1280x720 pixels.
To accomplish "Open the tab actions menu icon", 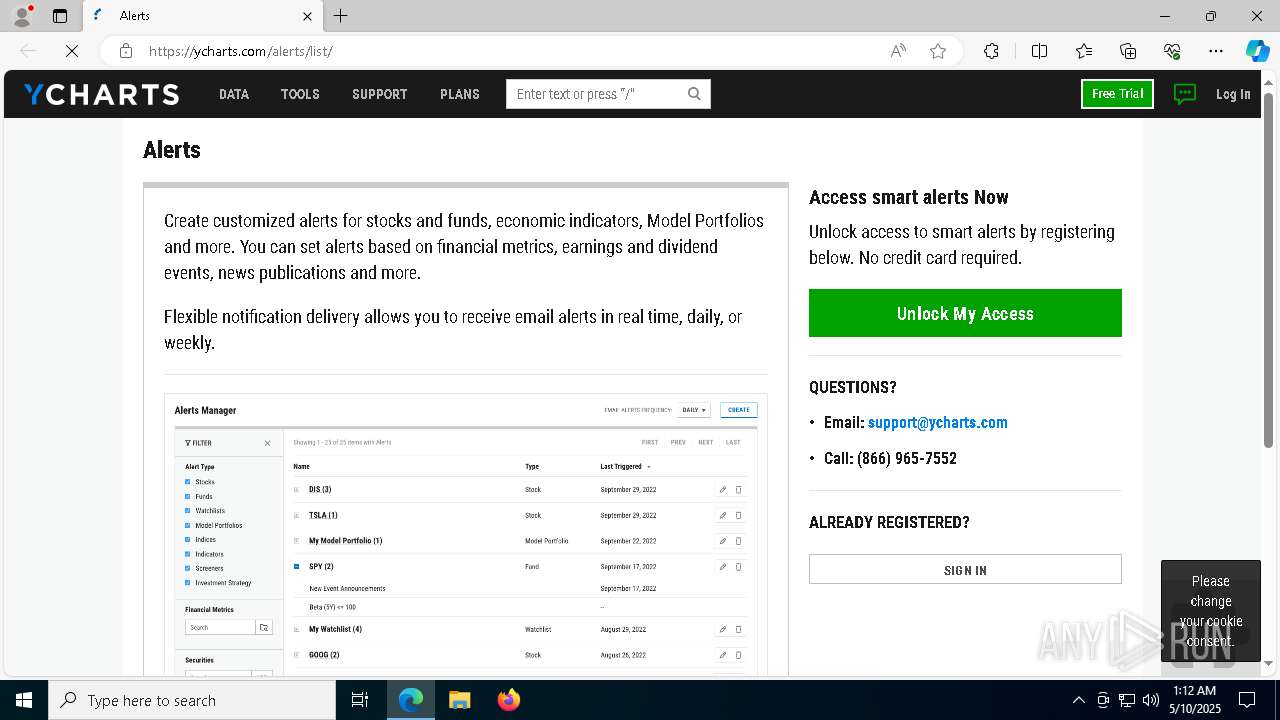I will tap(60, 16).
